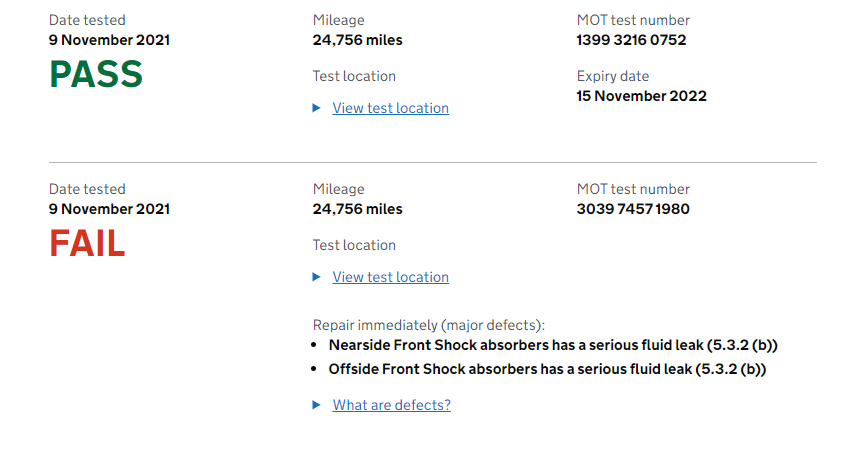
Task: Click the Expiry date label
Action: point(613,76)
